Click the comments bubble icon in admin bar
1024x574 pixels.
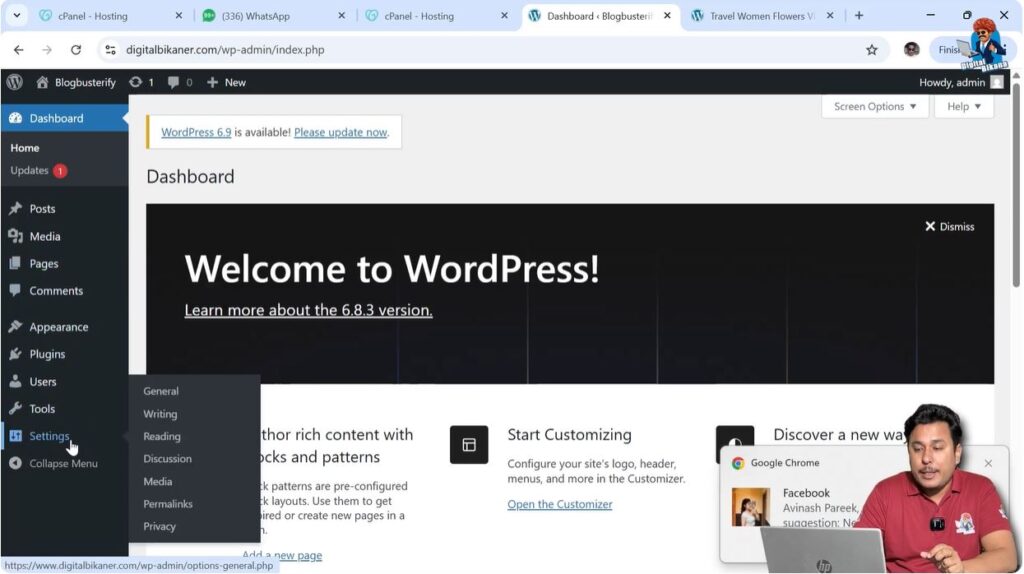click(x=174, y=82)
